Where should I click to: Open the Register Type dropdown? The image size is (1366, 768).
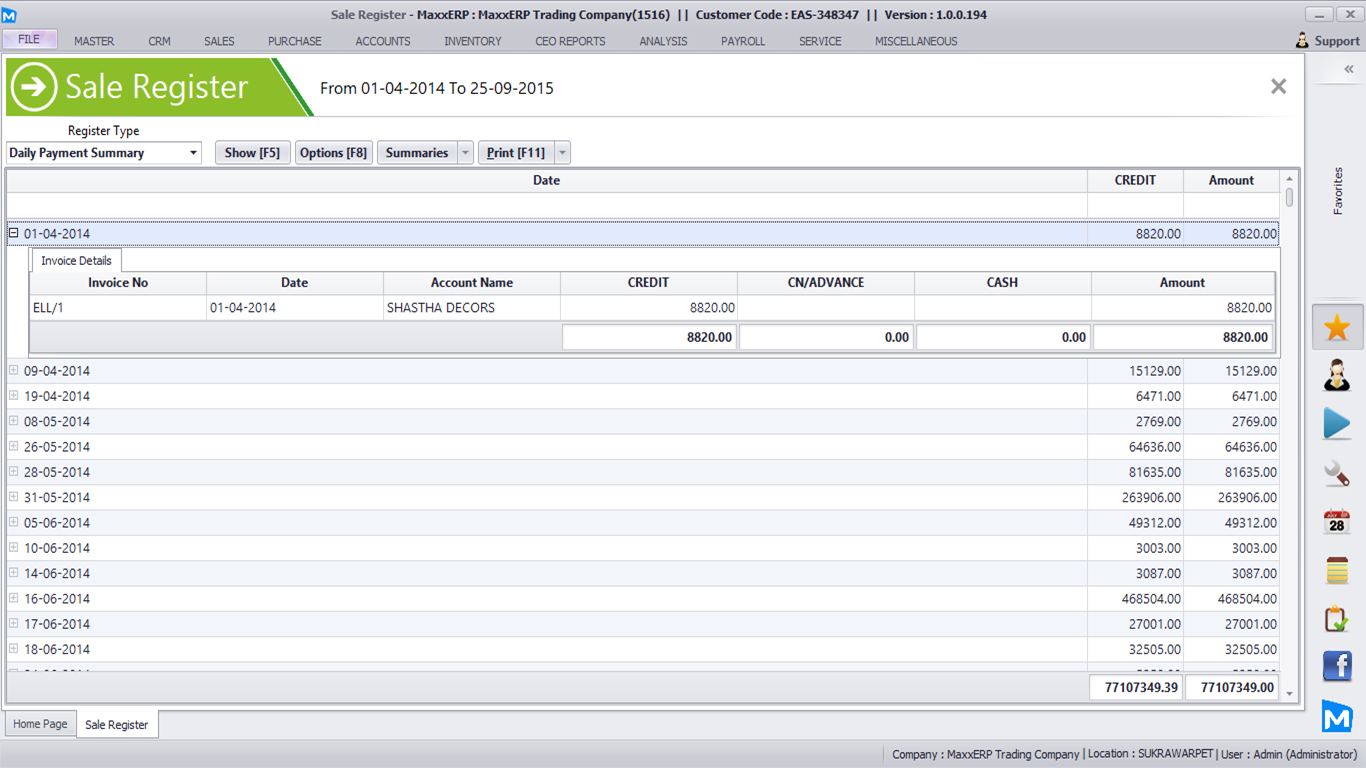coord(193,153)
